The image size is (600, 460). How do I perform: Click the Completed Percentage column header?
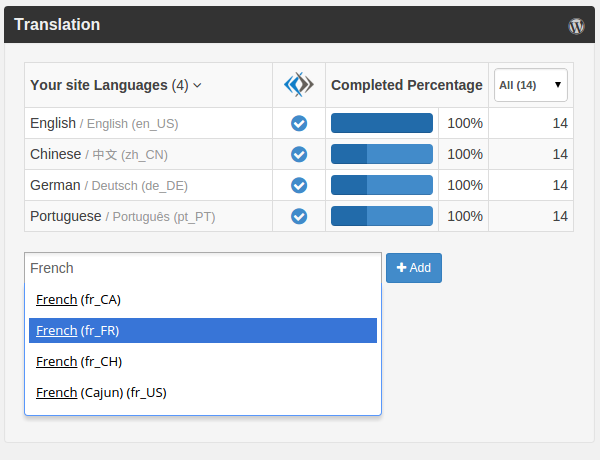[406, 85]
